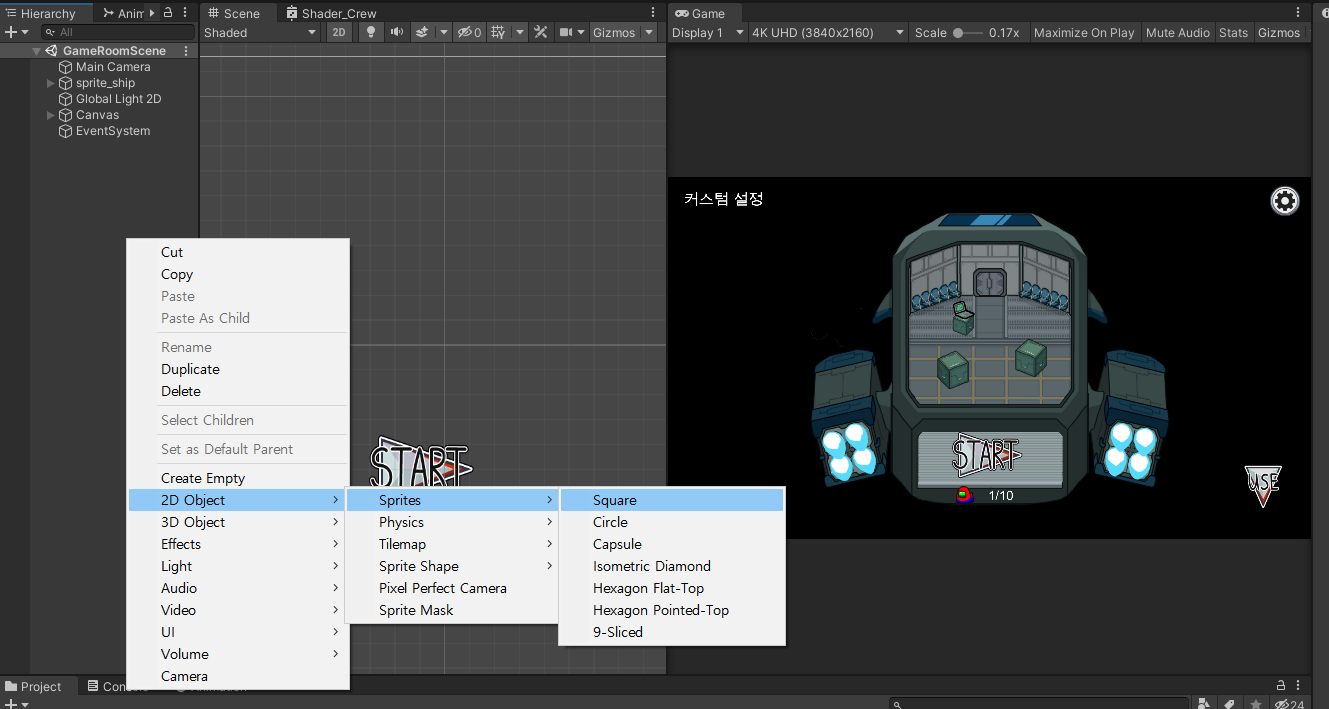Image resolution: width=1329 pixels, height=709 pixels.
Task: Choose Create Empty in context menu
Action: (203, 478)
